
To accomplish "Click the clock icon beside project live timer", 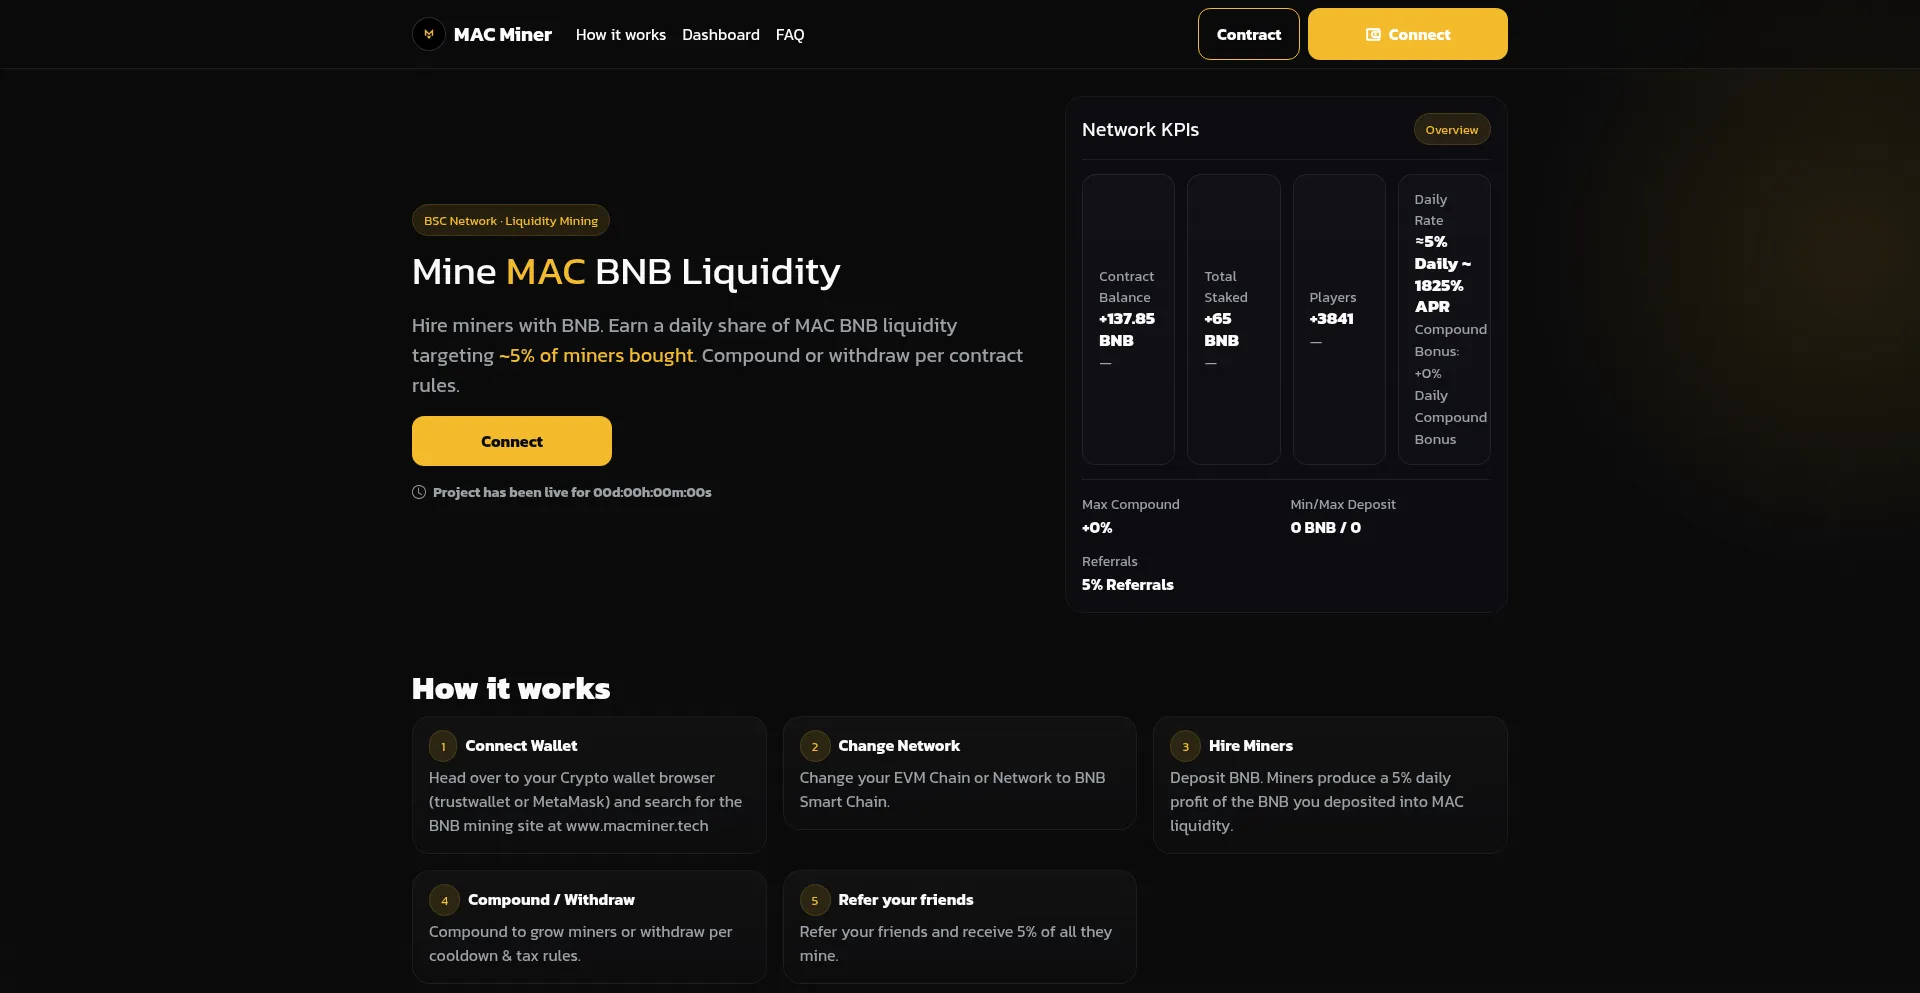I will 419,492.
